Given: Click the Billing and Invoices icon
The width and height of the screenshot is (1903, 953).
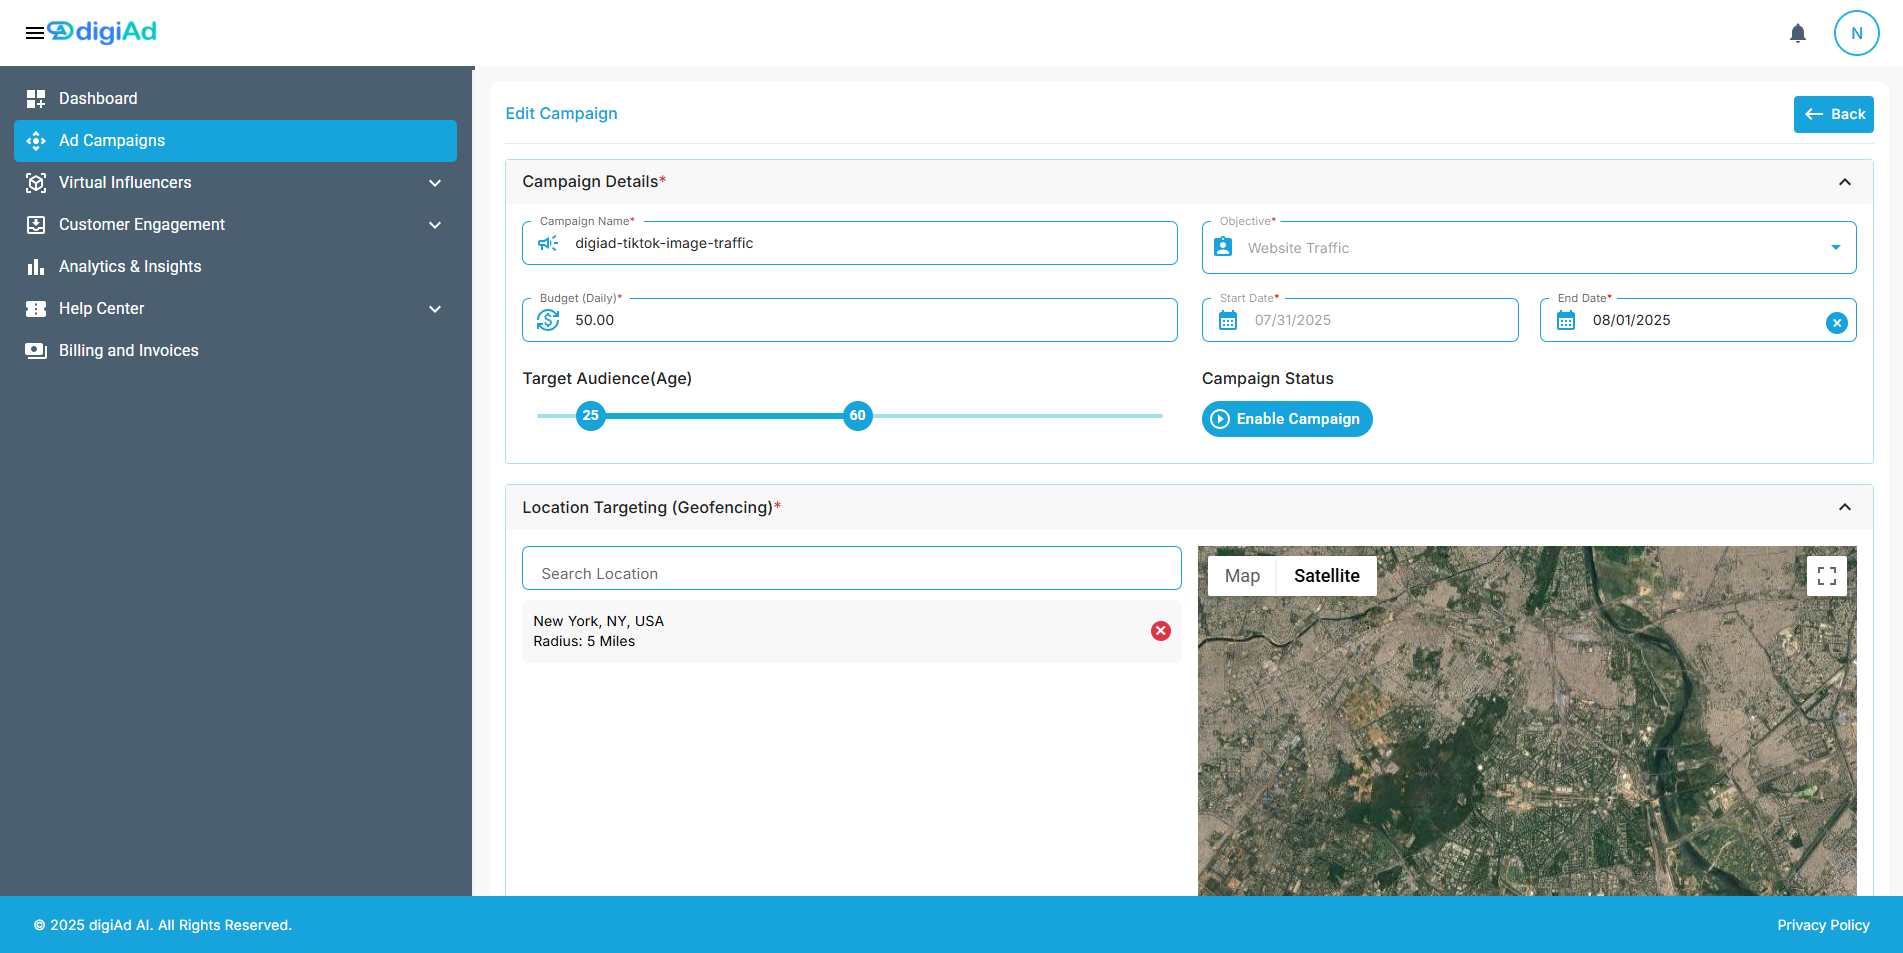Looking at the screenshot, I should click(36, 351).
